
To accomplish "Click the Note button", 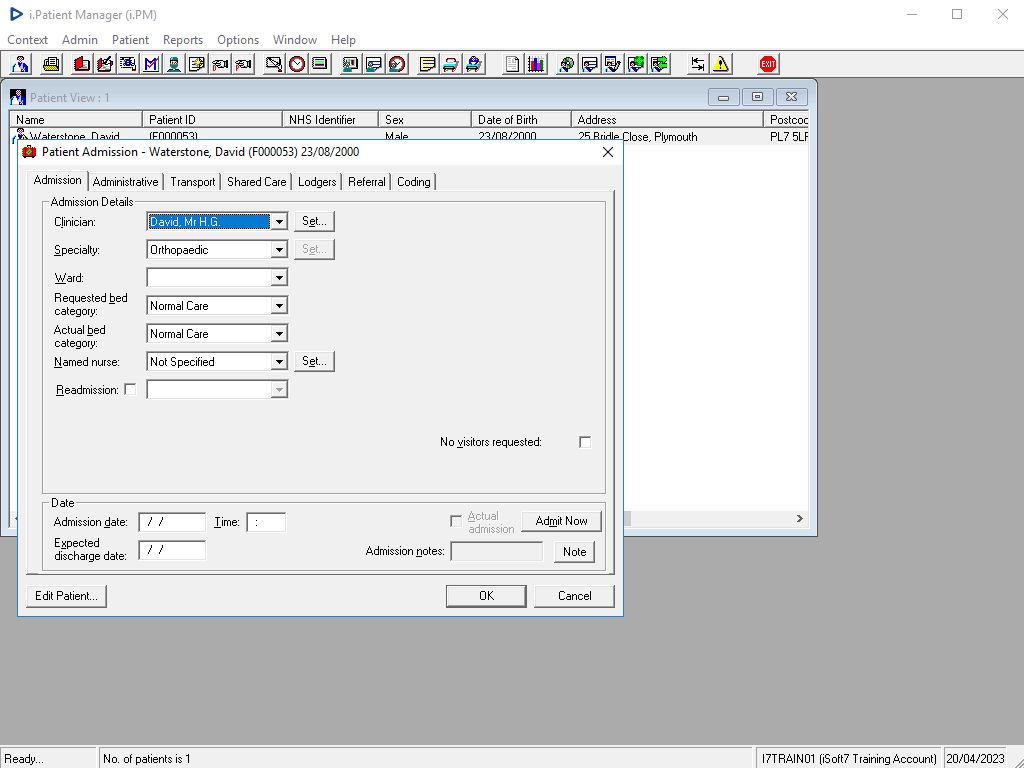I will pyautogui.click(x=575, y=552).
